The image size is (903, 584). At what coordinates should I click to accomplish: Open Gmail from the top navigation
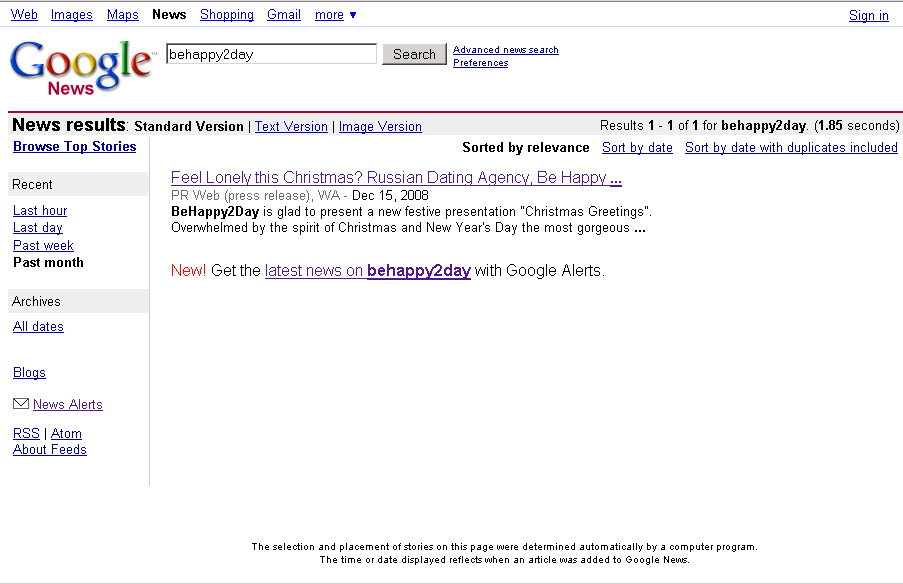pos(284,15)
